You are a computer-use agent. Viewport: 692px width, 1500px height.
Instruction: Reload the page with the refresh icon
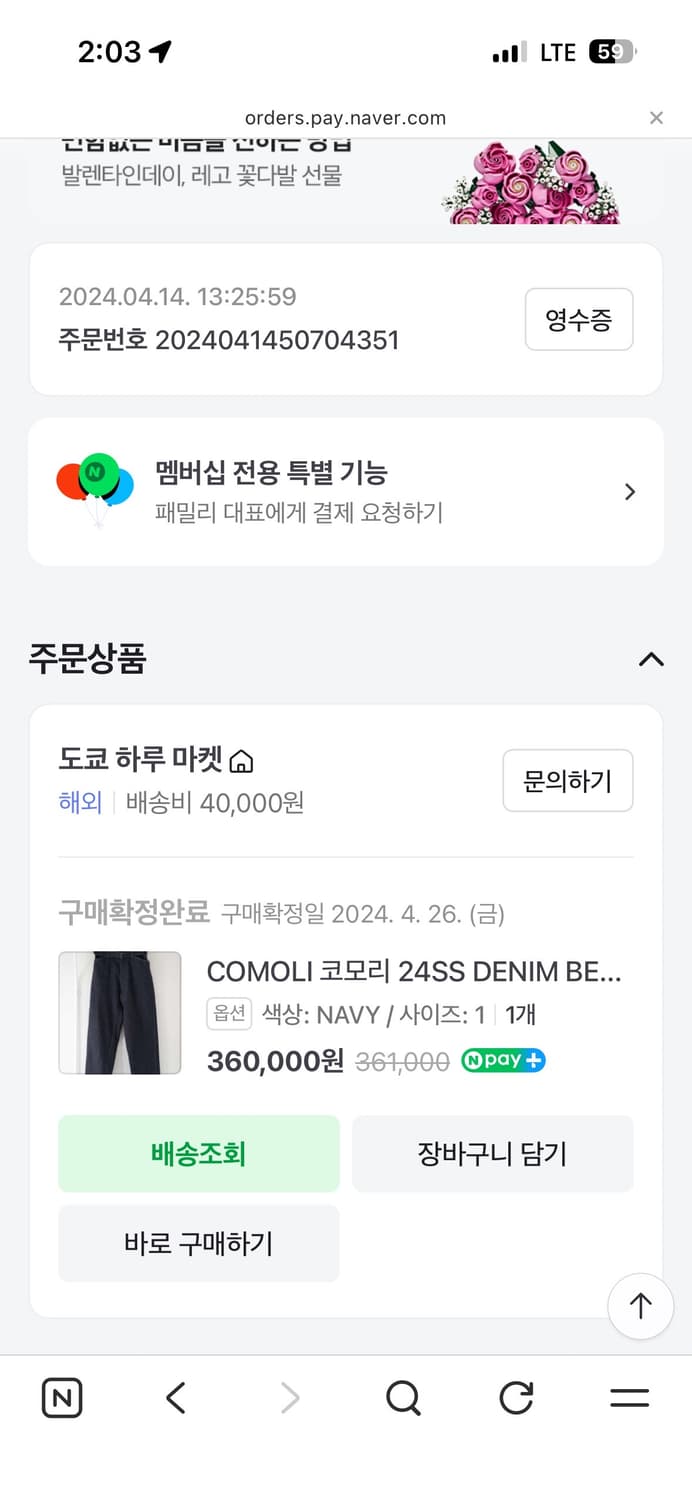pyautogui.click(x=515, y=1398)
